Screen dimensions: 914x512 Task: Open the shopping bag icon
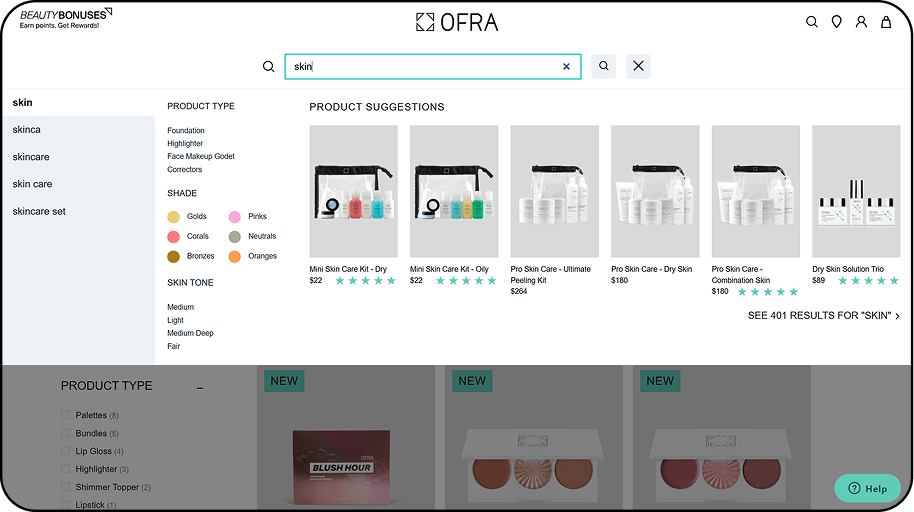coord(886,22)
